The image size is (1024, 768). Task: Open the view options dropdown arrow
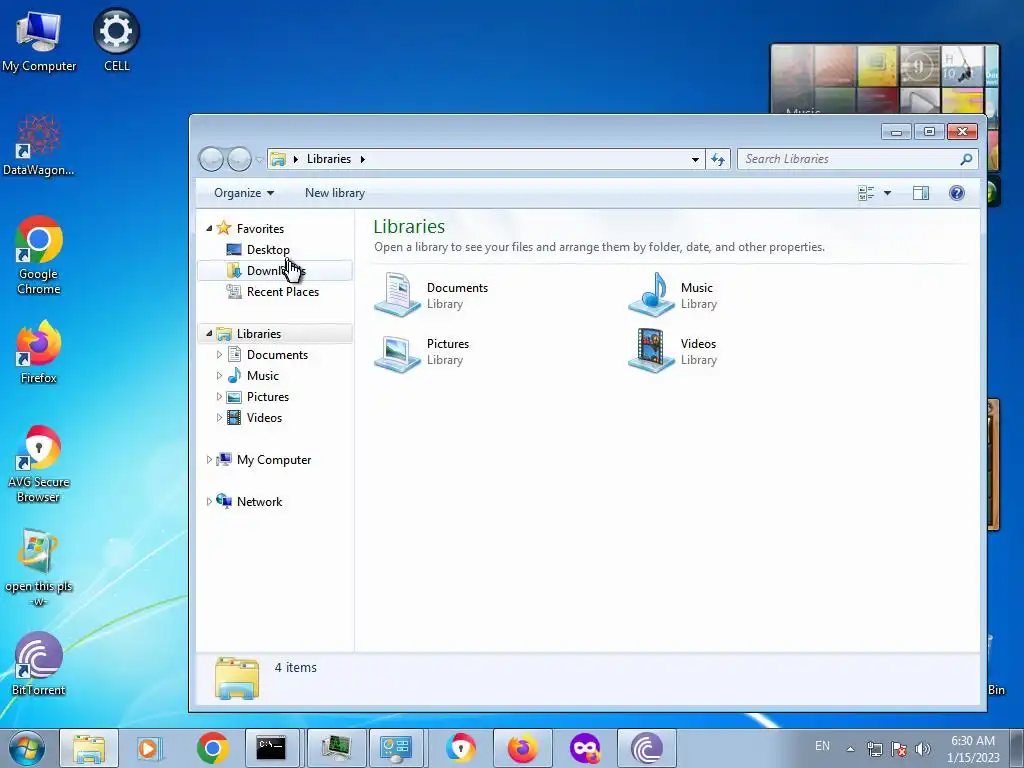click(887, 193)
